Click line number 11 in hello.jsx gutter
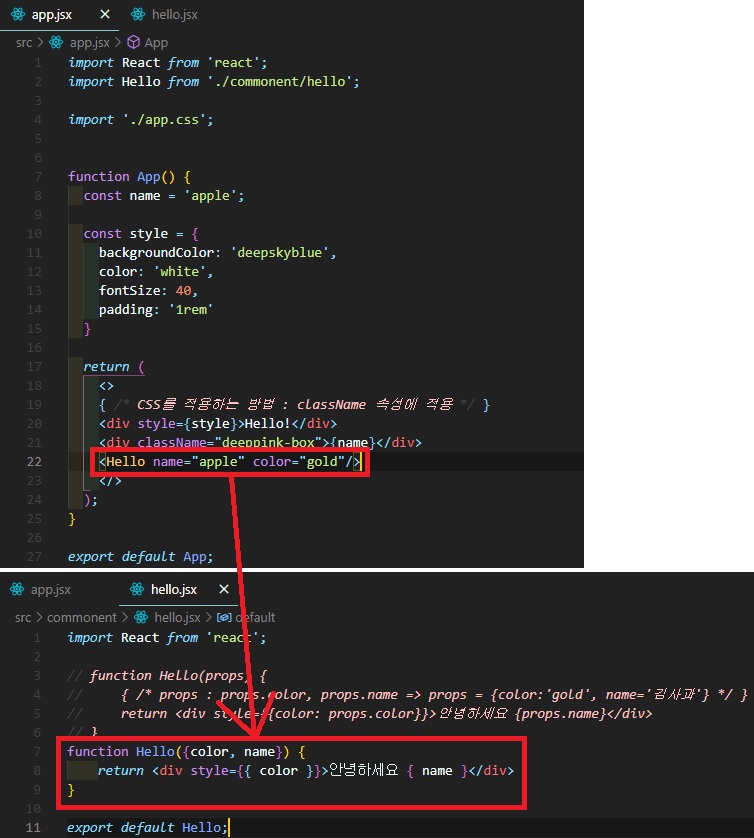The height and width of the screenshot is (838, 754). pos(33,828)
